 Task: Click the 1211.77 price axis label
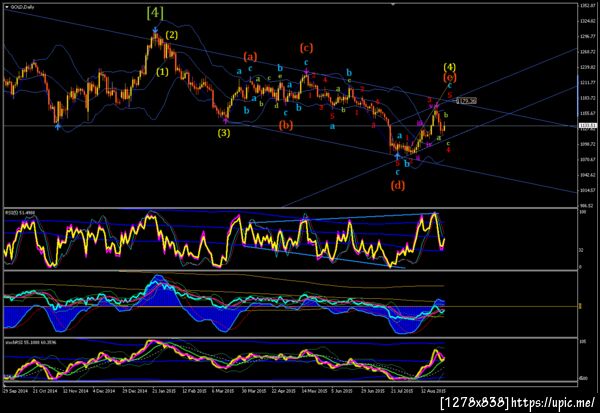point(587,83)
